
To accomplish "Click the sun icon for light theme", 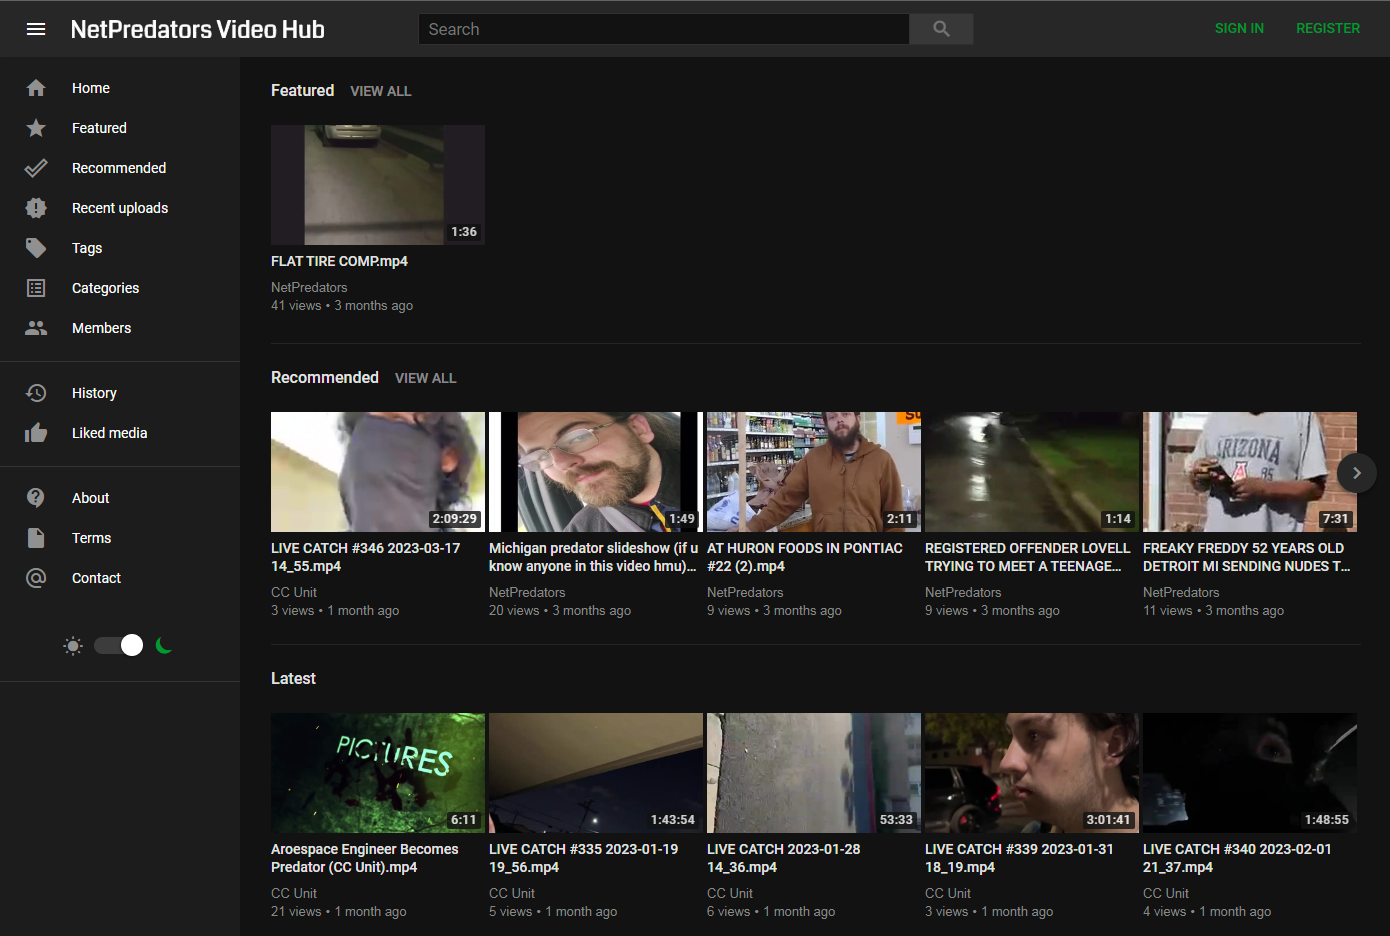I will click(x=72, y=645).
